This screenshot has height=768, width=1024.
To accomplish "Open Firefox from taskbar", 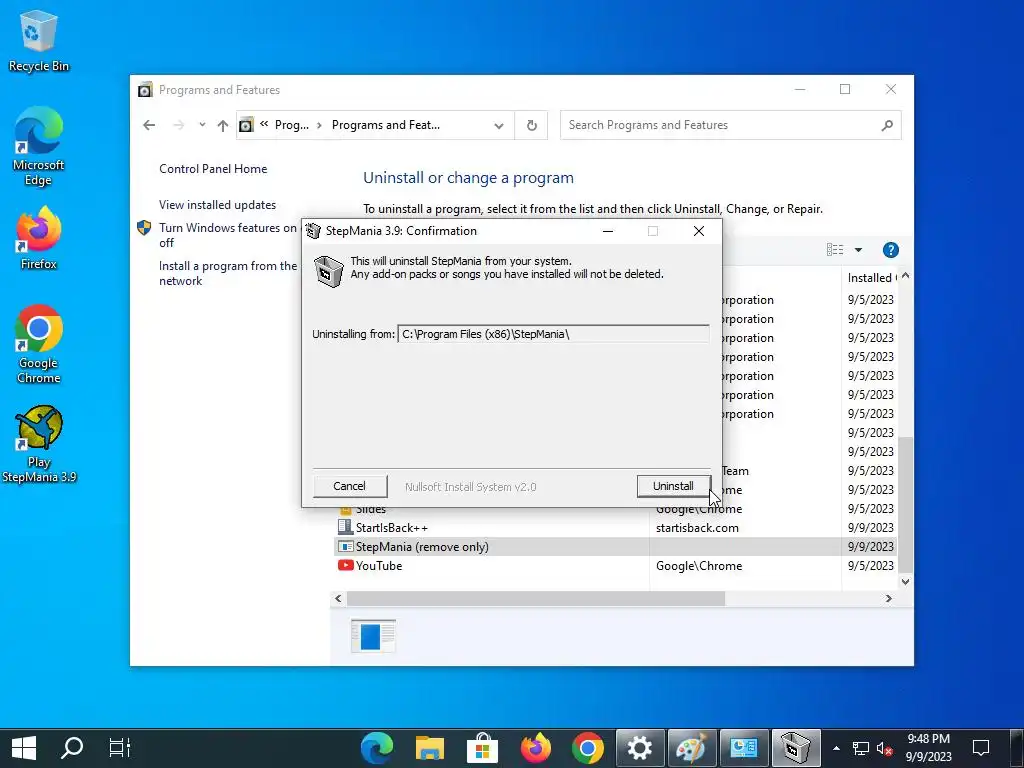I will [x=536, y=748].
